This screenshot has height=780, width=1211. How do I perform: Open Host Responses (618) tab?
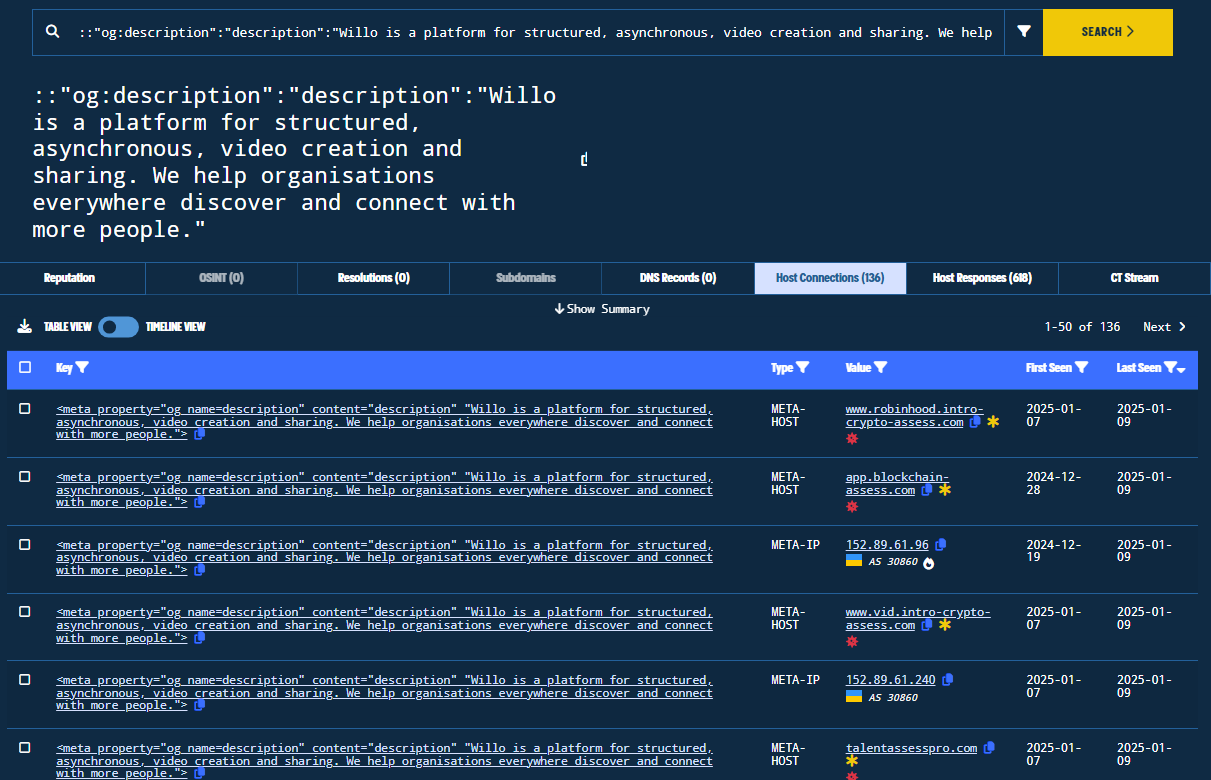click(x=982, y=278)
